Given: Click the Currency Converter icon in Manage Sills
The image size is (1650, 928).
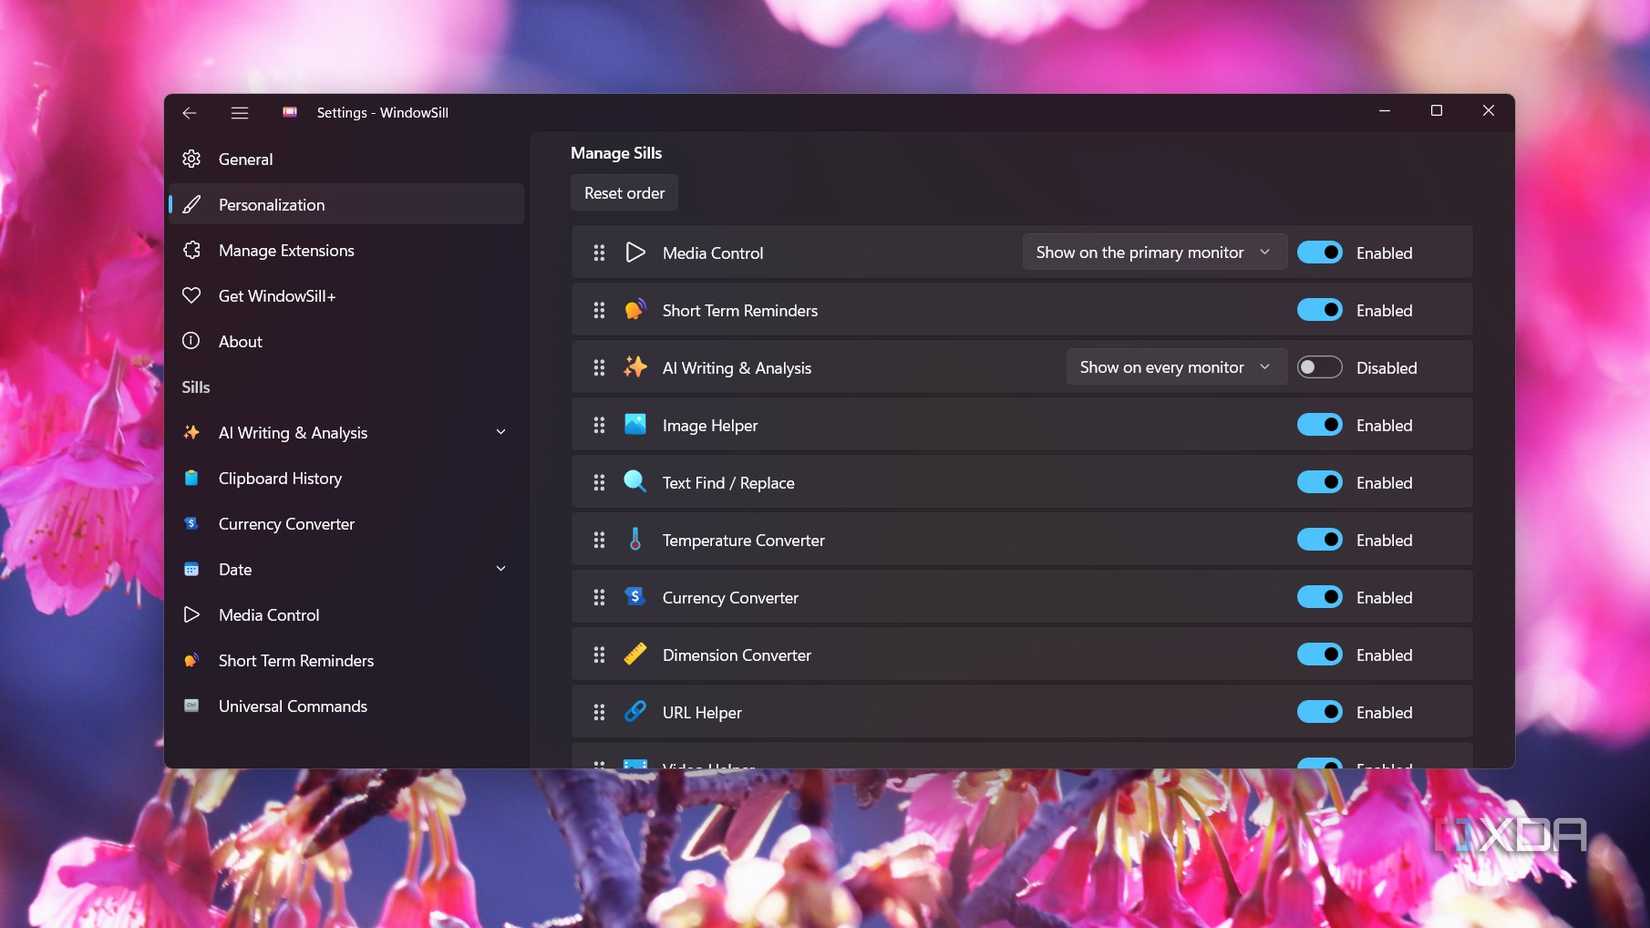Looking at the screenshot, I should (x=635, y=597).
